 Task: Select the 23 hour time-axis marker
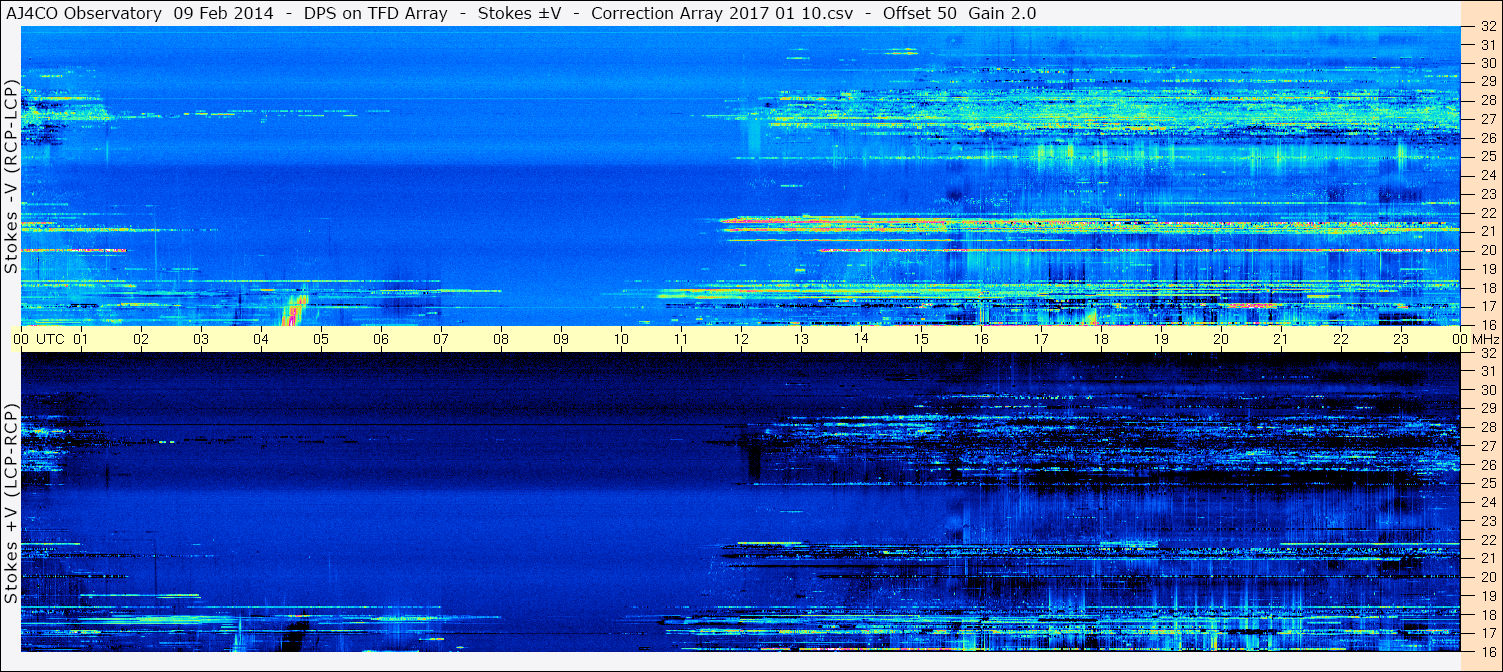click(1401, 339)
